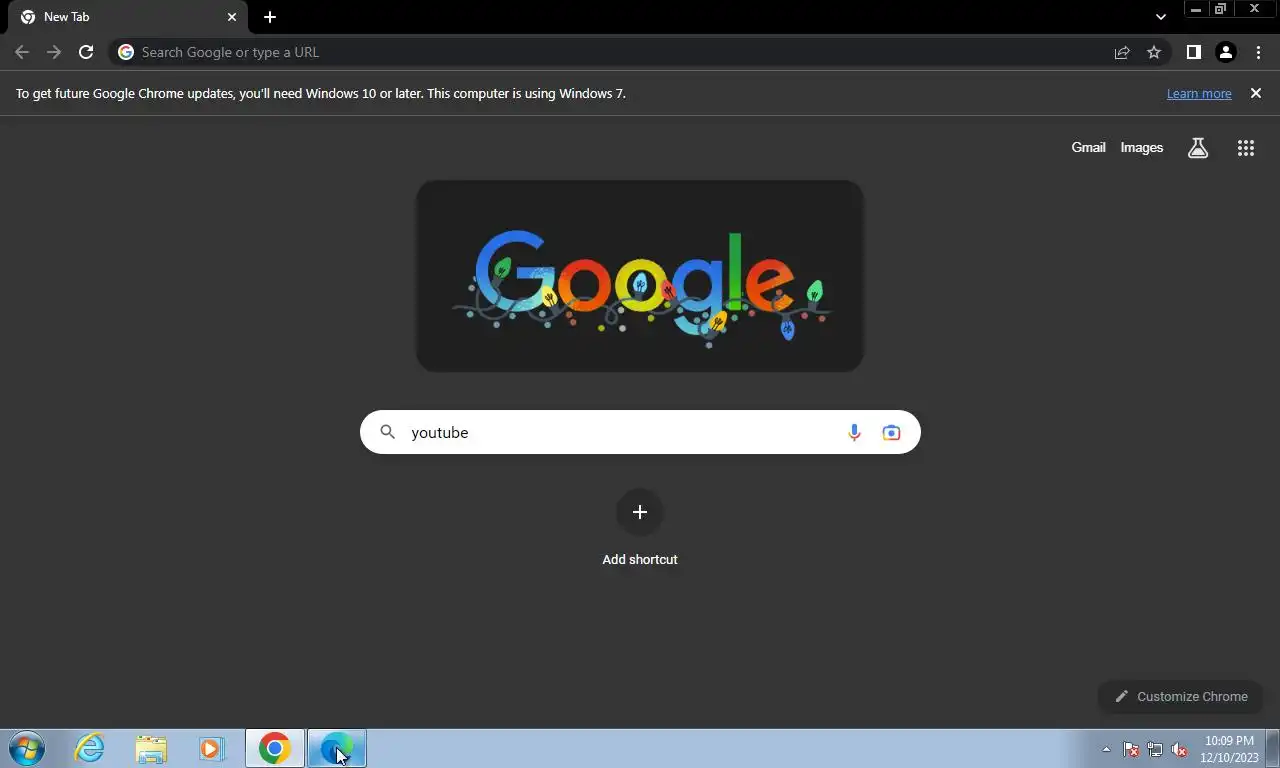Image resolution: width=1280 pixels, height=768 pixels.
Task: Add a shortcut with the plus circle
Action: [640, 512]
